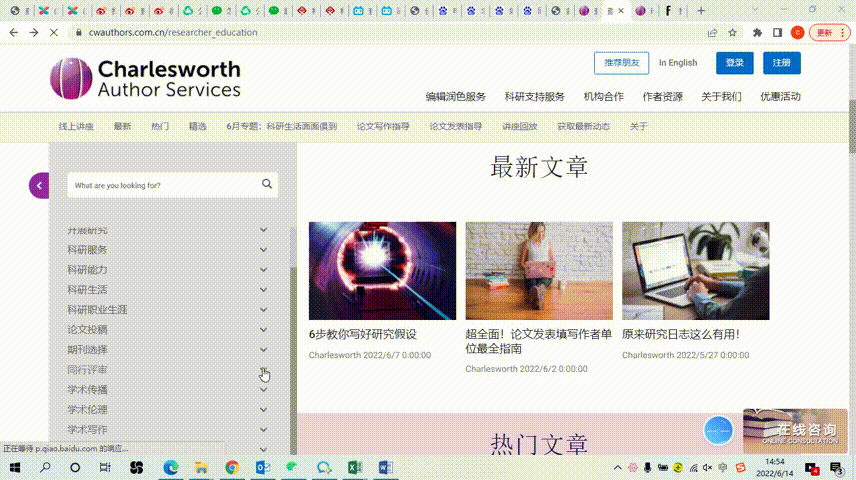Screen dimensions: 856x480
Task: Select the 获取最新动态 sub-navigation tab
Action: click(x=583, y=126)
